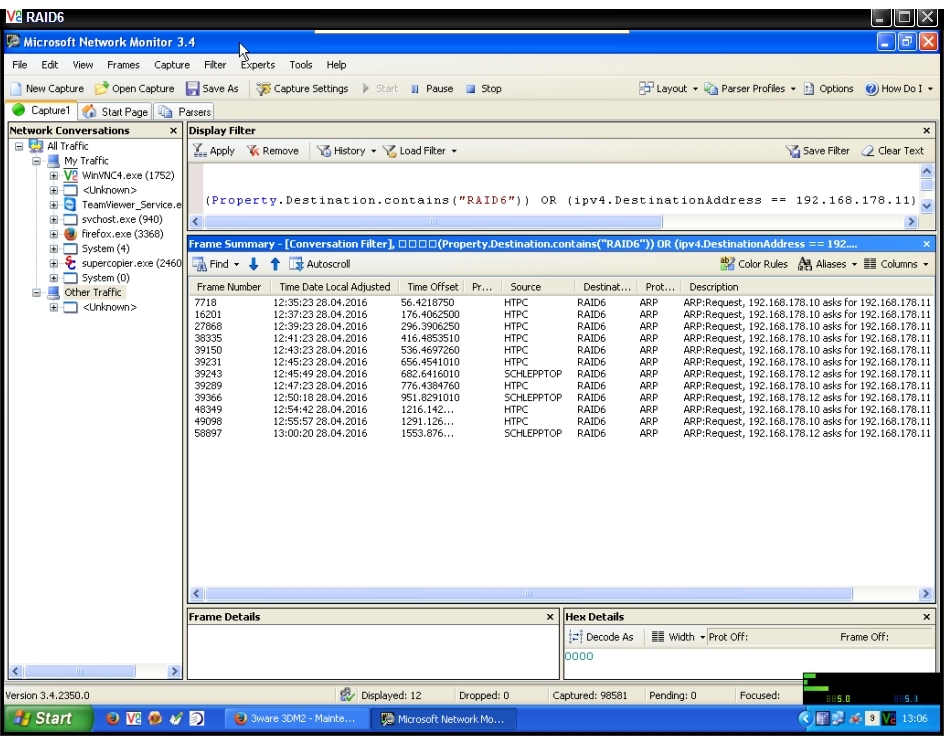Open filter History dropdown
Viewport: 944px width, 736px height.
(x=346, y=151)
